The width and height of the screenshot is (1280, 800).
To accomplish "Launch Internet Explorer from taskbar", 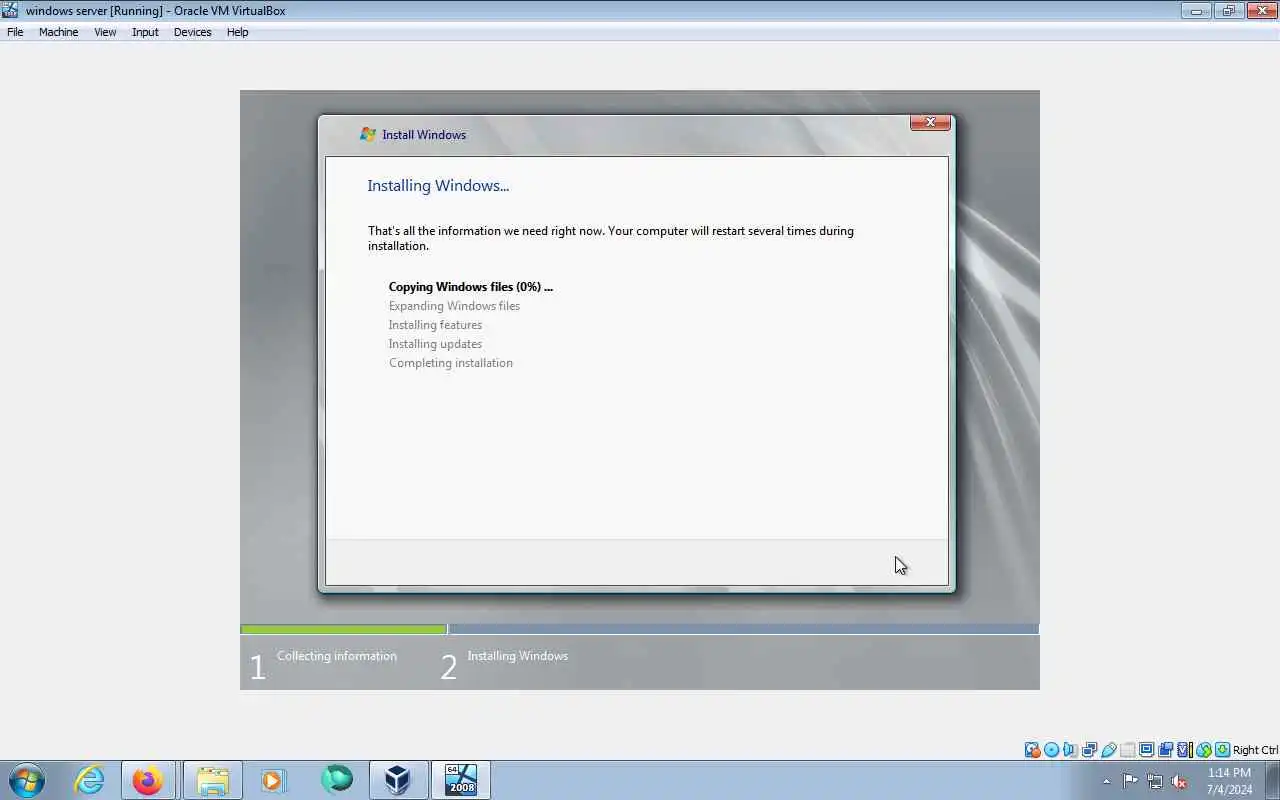I will tap(90, 780).
